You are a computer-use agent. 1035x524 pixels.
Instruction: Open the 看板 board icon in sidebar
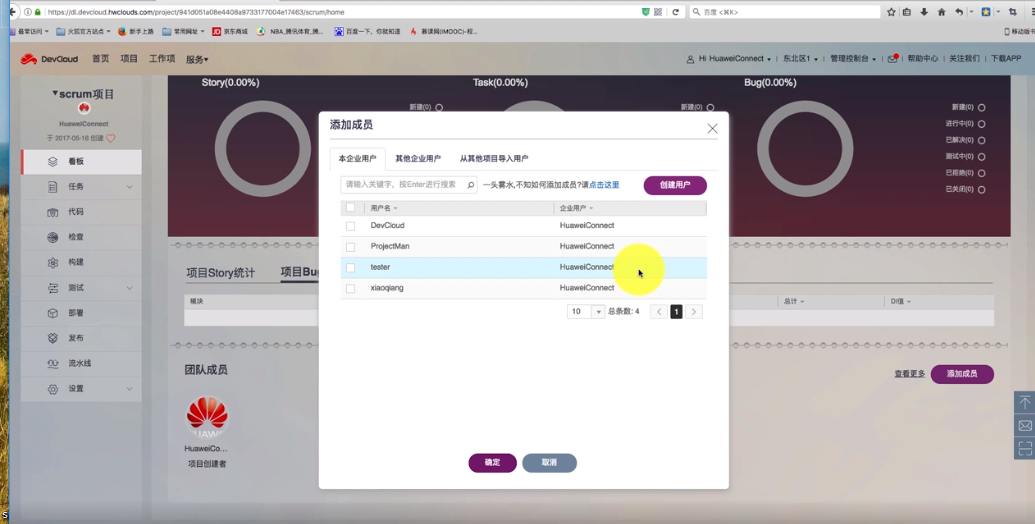tap(53, 162)
